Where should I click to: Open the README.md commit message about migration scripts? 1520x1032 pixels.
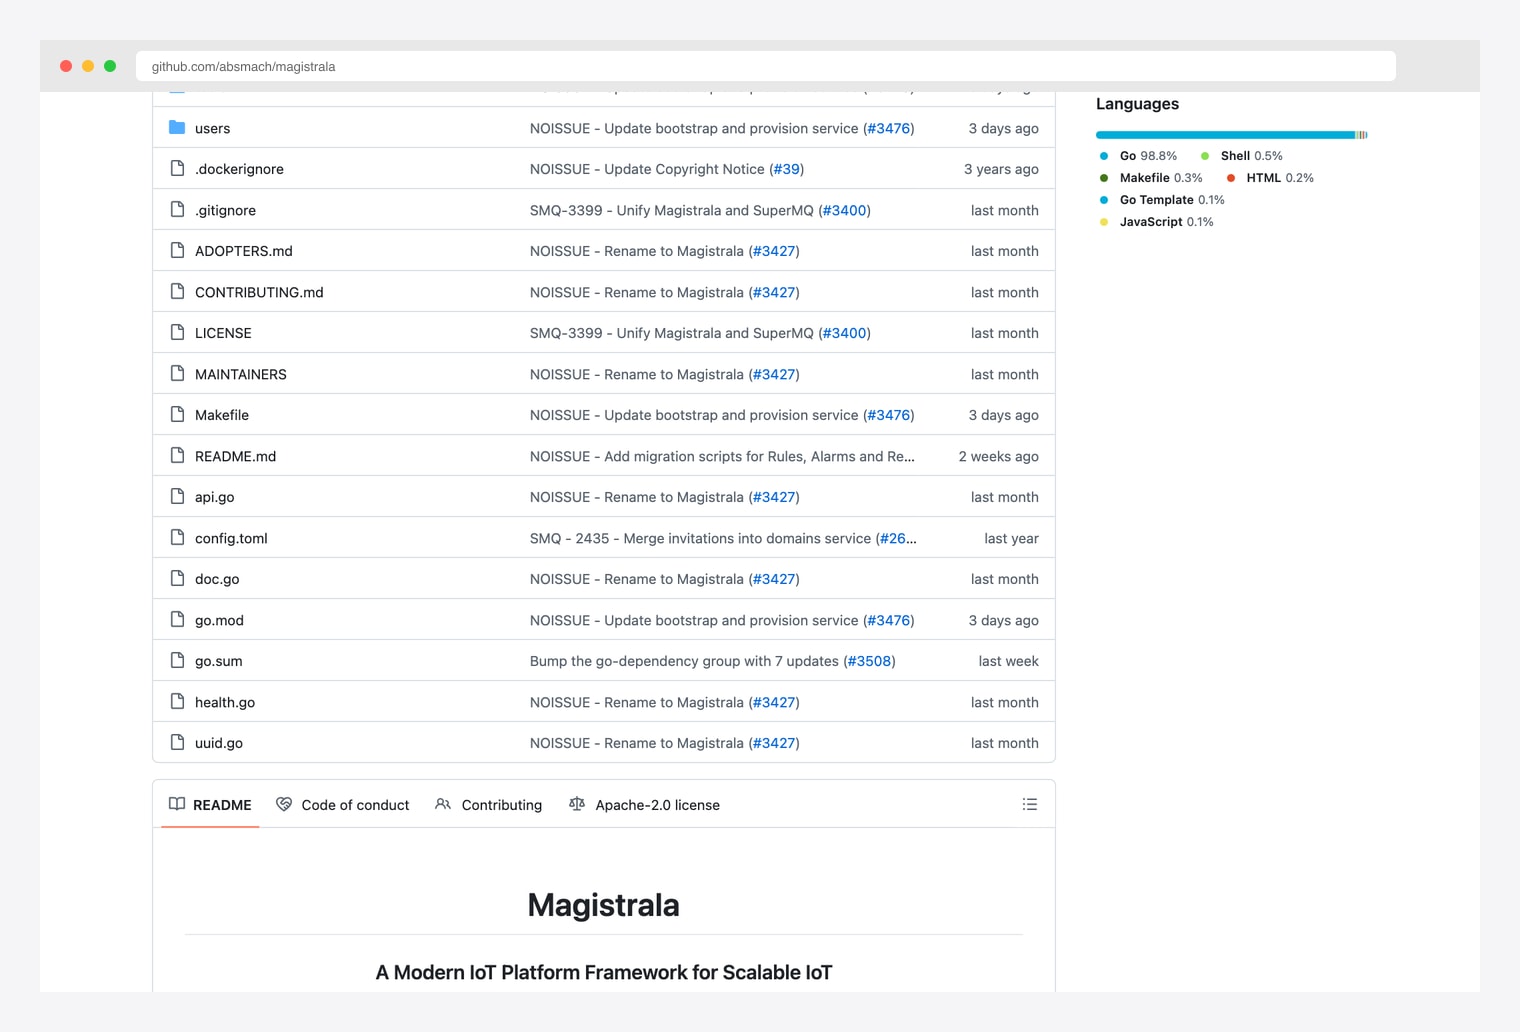coord(722,456)
